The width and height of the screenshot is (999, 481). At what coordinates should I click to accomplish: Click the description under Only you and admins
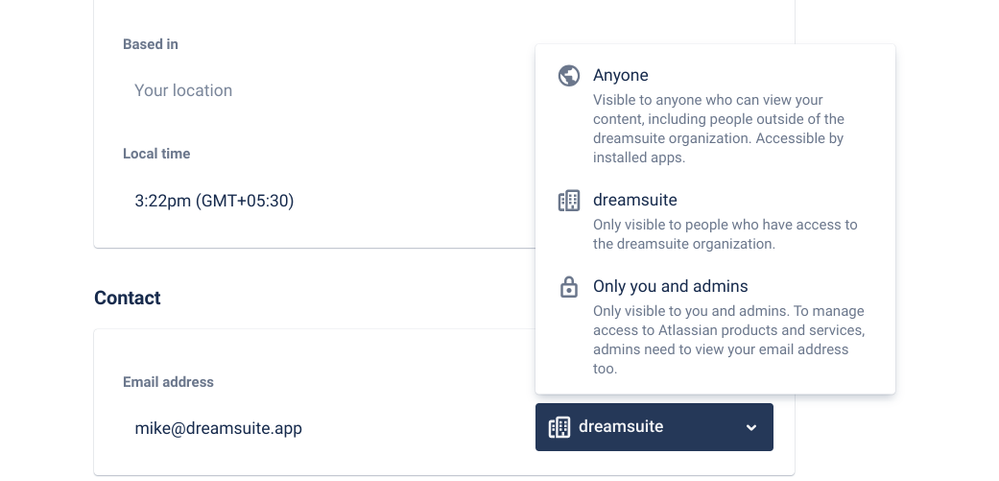pos(728,340)
